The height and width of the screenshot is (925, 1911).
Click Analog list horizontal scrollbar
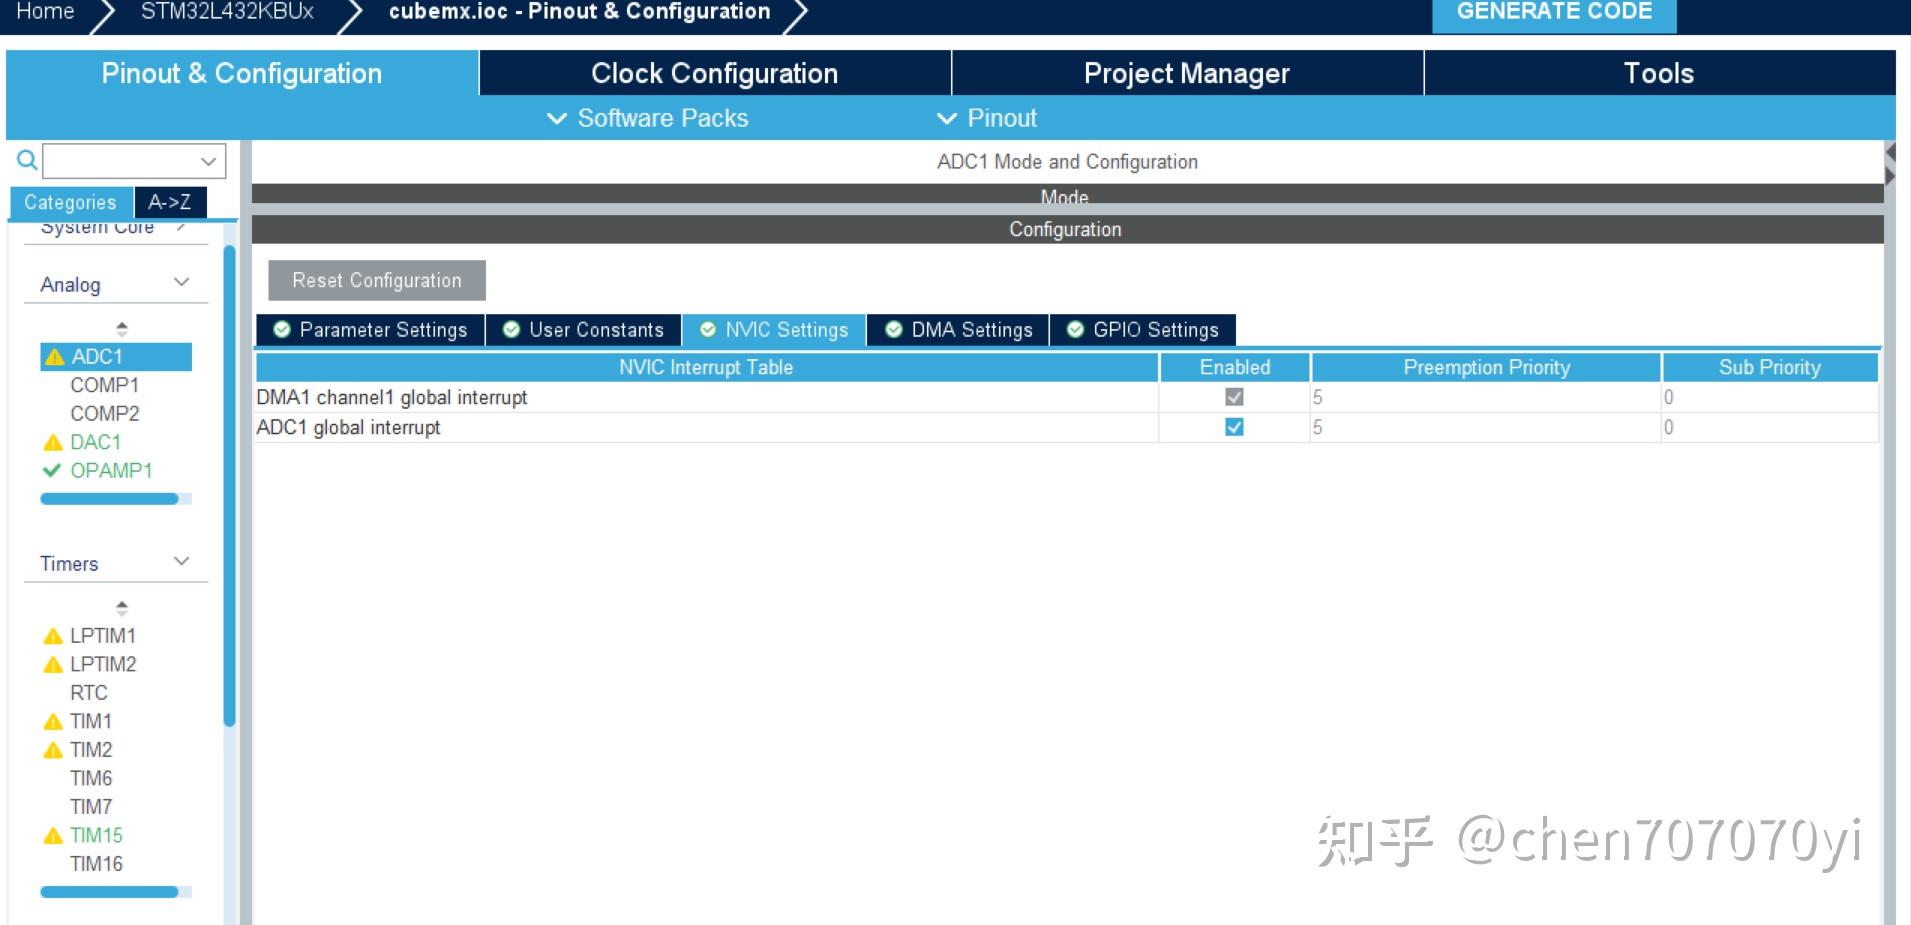click(x=110, y=499)
